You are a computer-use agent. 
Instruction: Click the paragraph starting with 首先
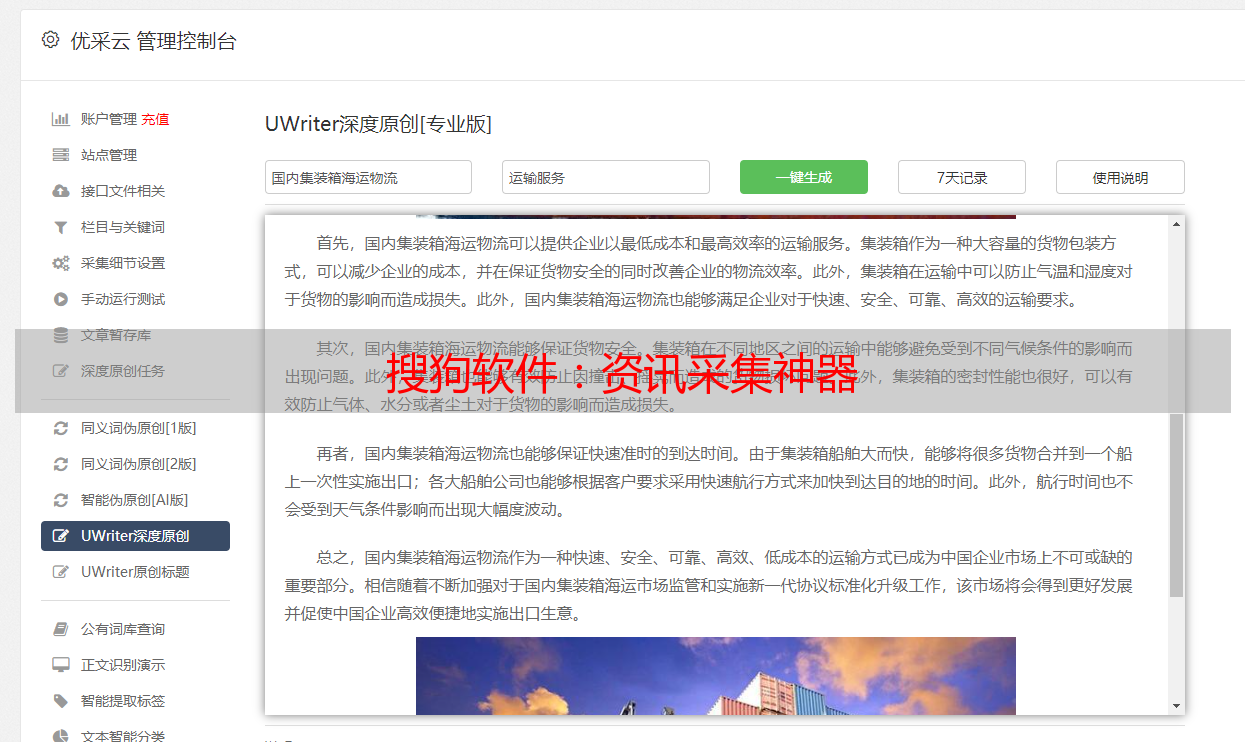[x=709, y=271]
